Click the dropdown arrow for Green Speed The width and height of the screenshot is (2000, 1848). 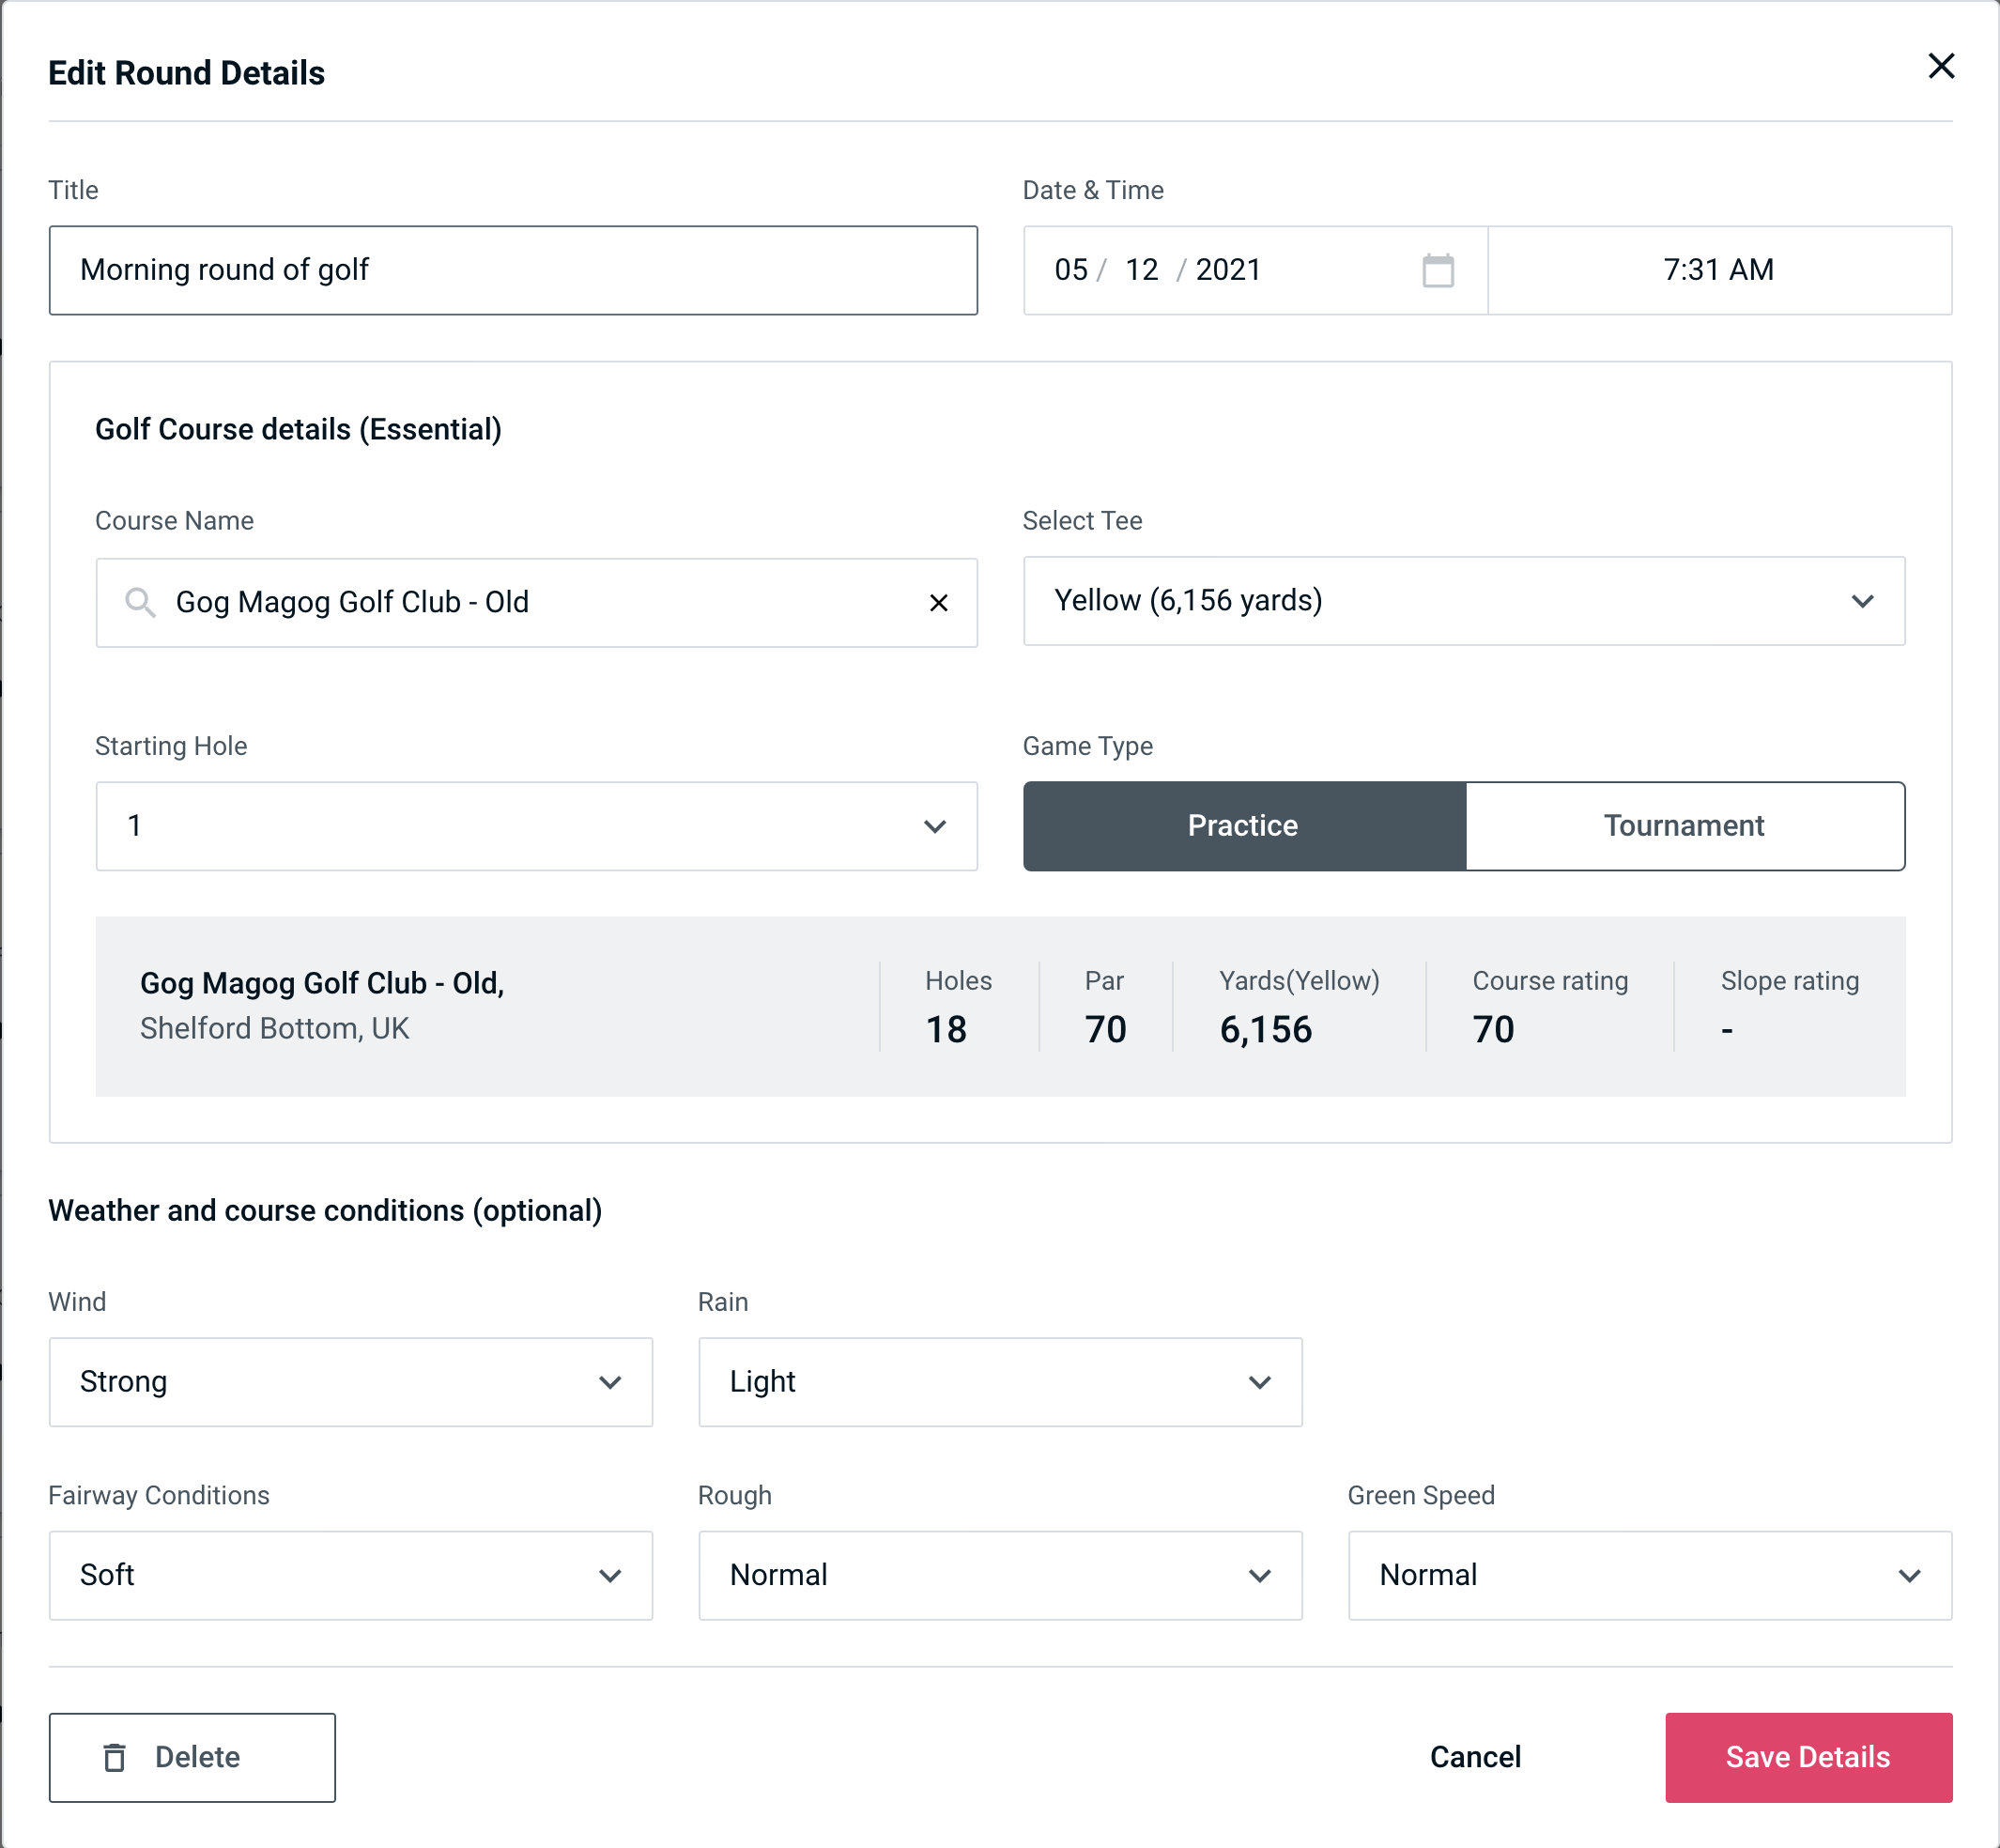tap(1911, 1575)
